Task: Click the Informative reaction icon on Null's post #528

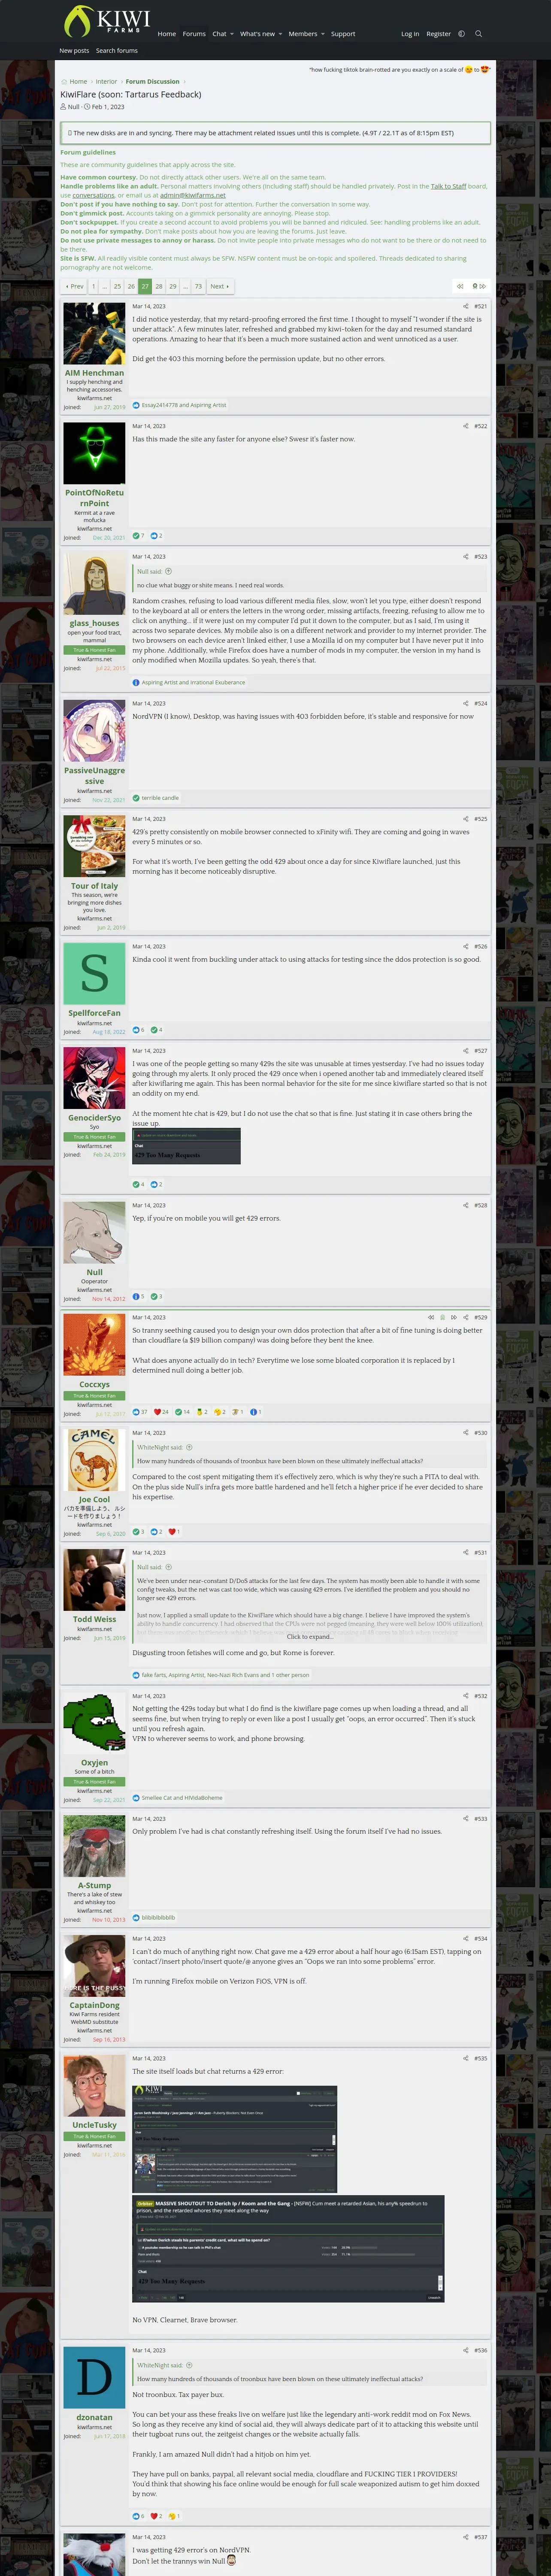Action: click(136, 1296)
